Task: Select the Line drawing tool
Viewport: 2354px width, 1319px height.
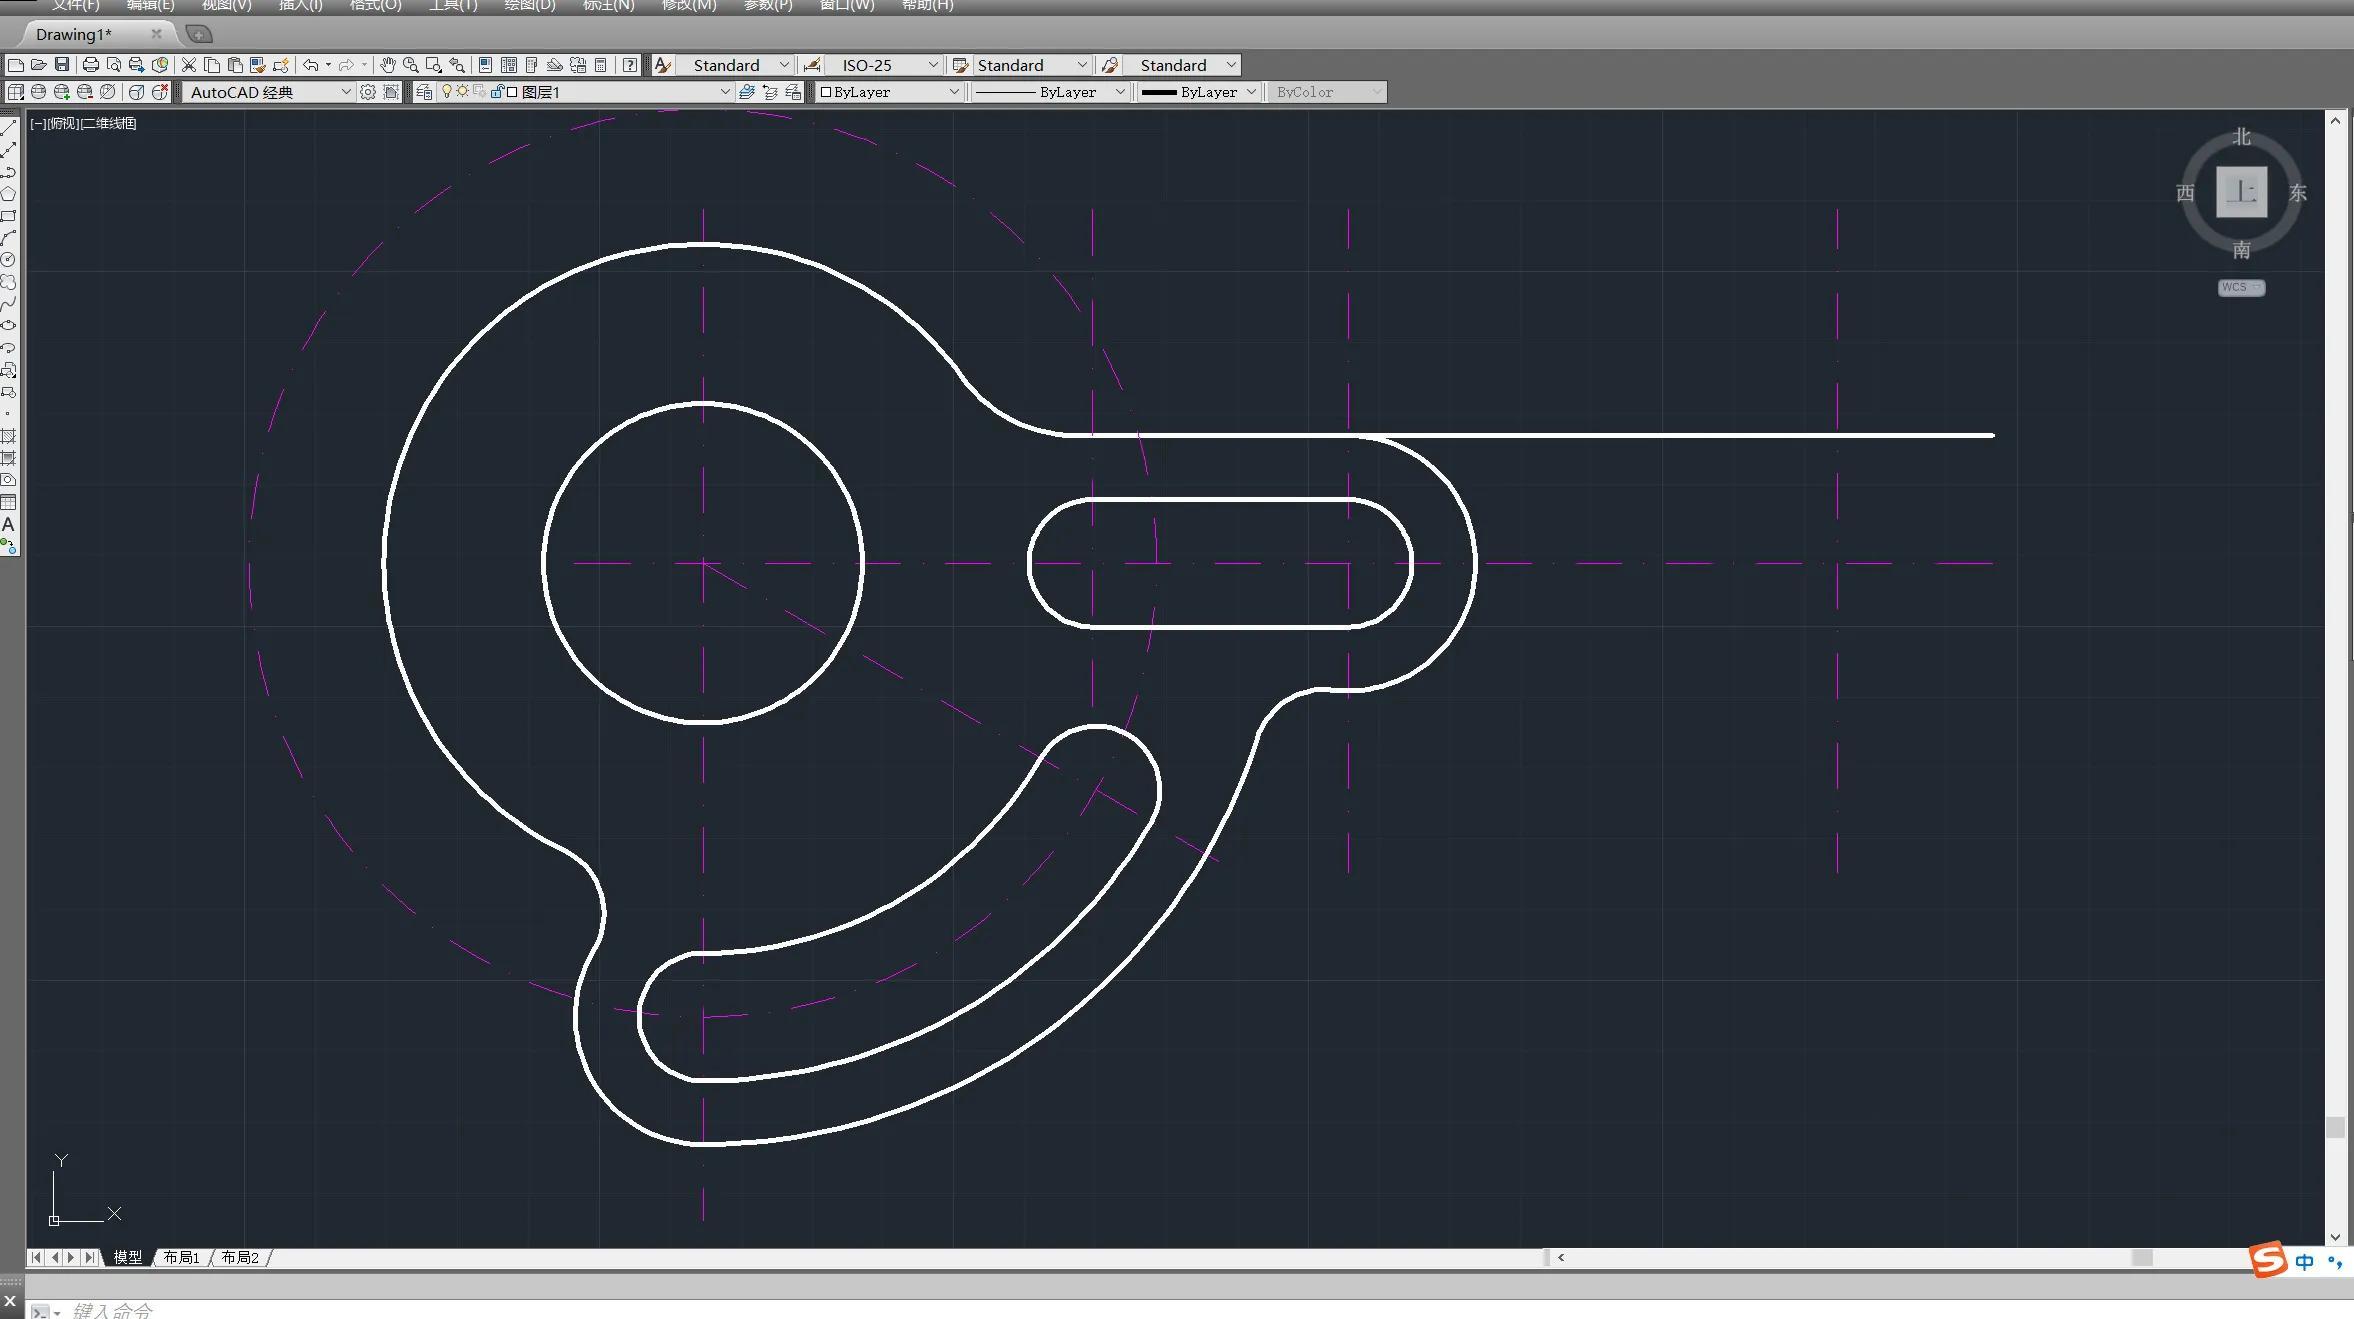Action: coord(9,127)
